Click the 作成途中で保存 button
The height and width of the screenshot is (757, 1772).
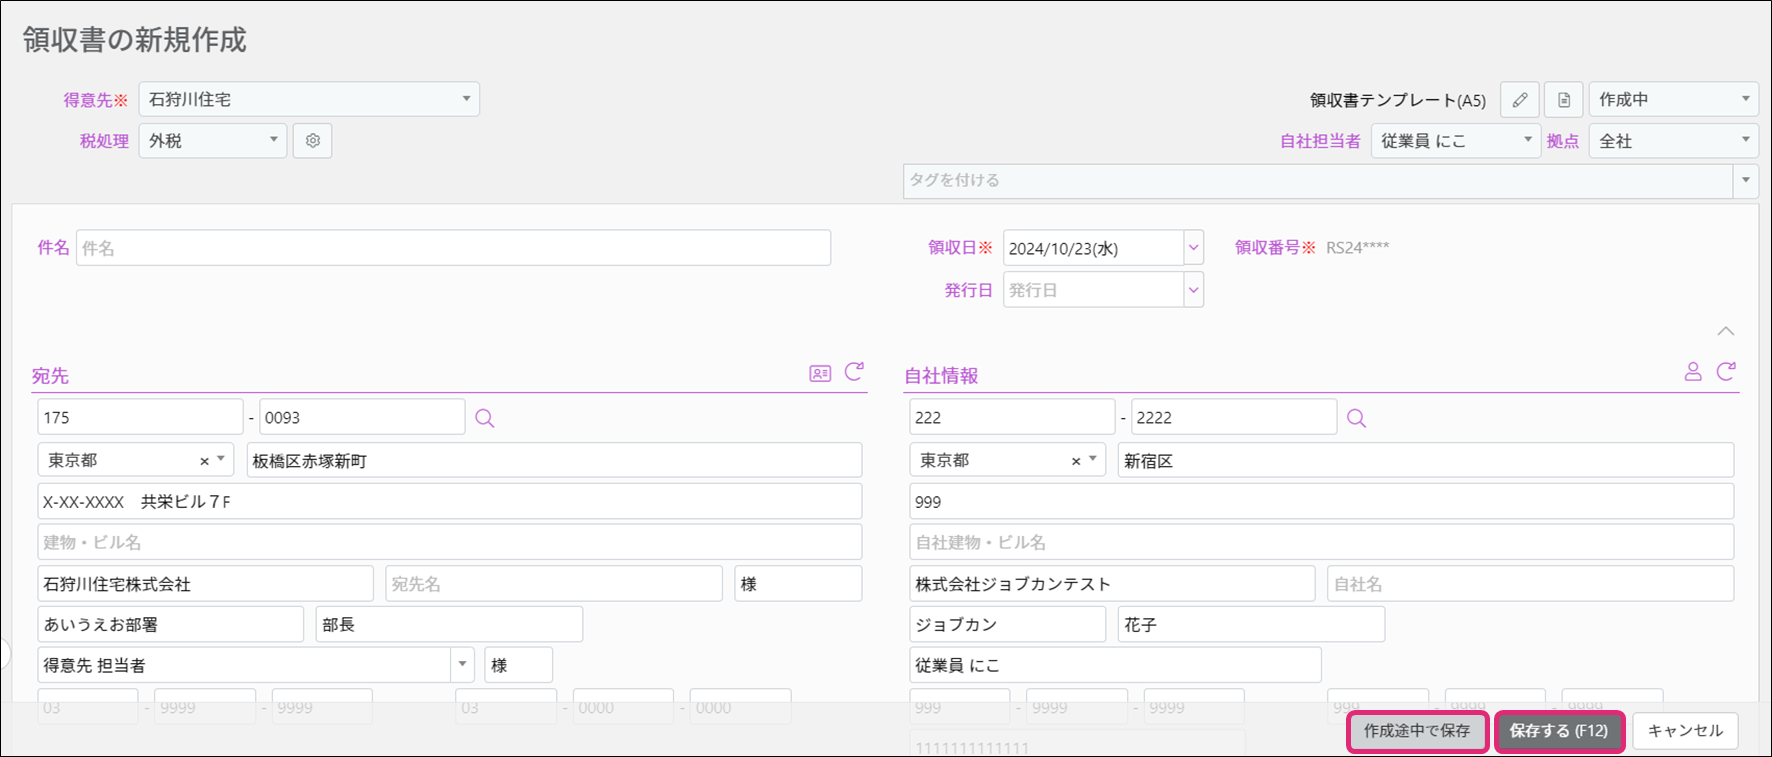click(x=1417, y=731)
